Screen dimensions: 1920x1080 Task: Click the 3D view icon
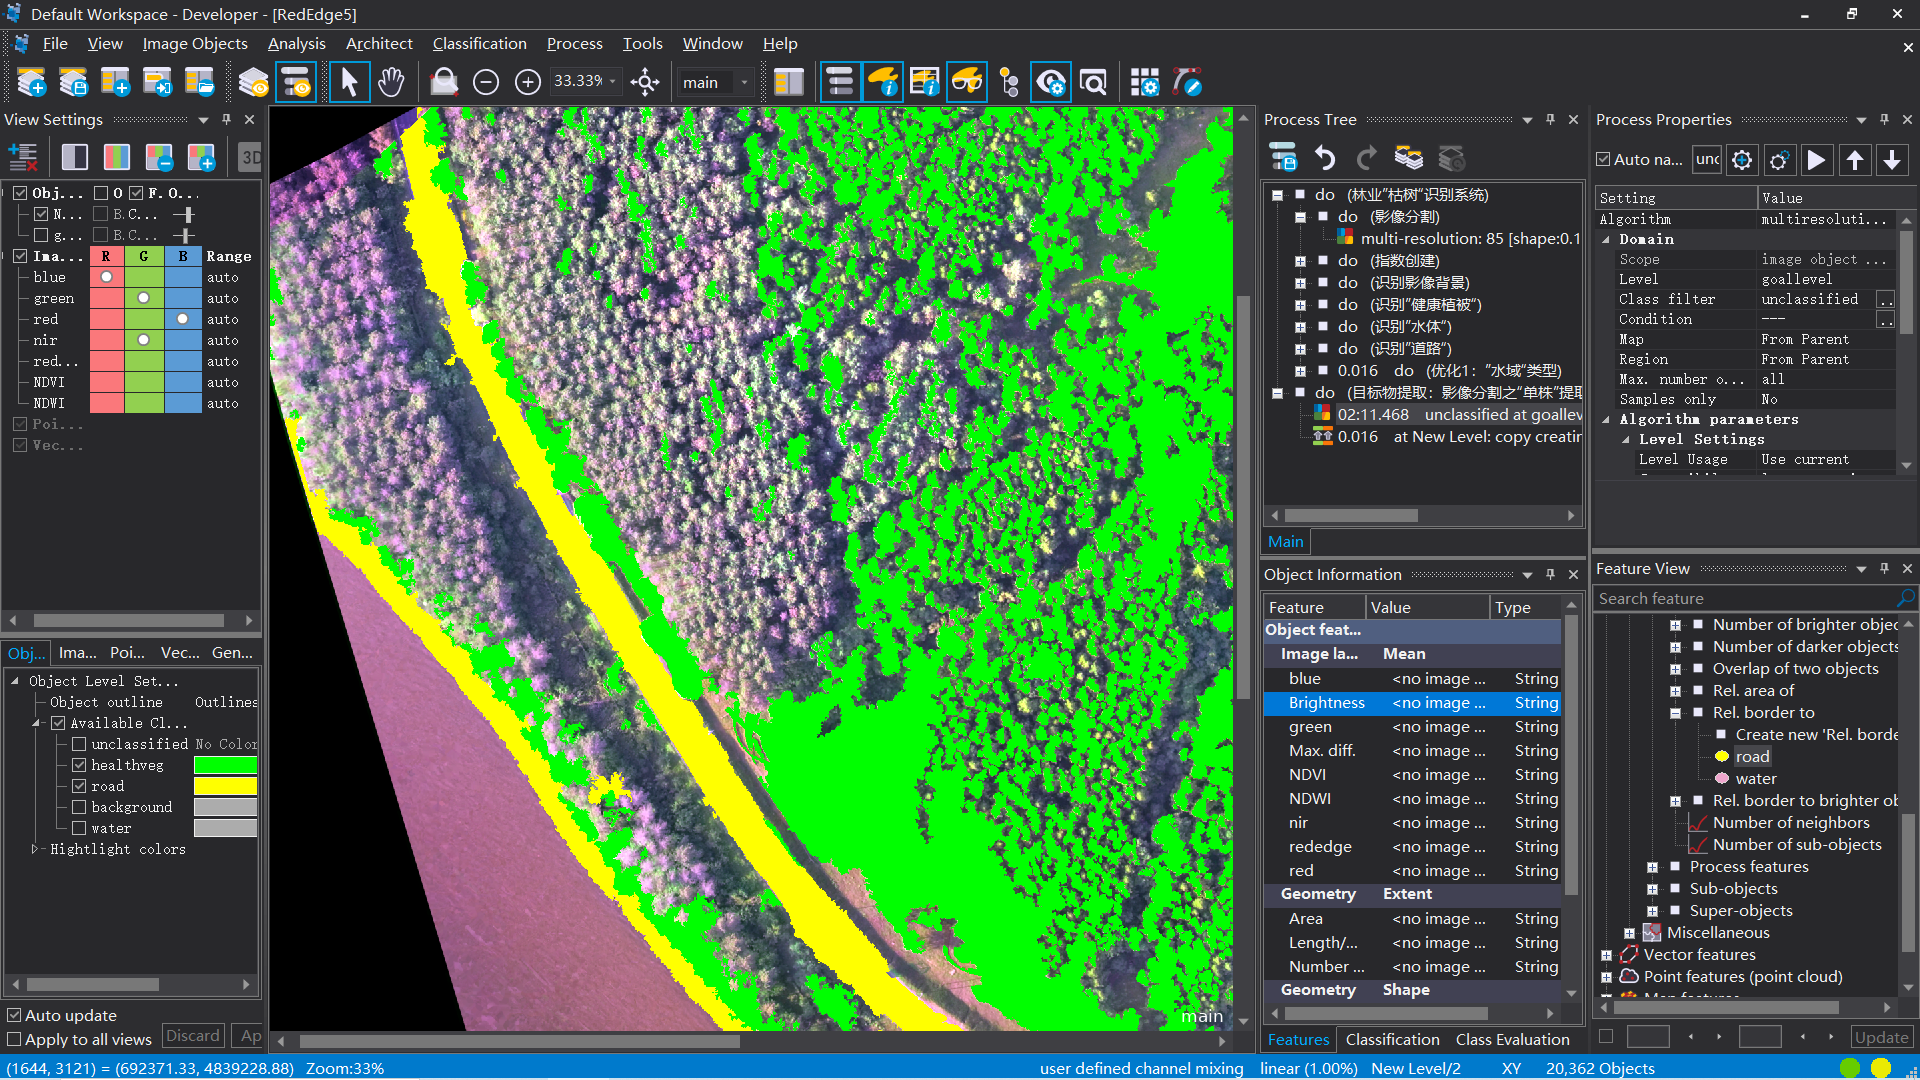point(250,157)
